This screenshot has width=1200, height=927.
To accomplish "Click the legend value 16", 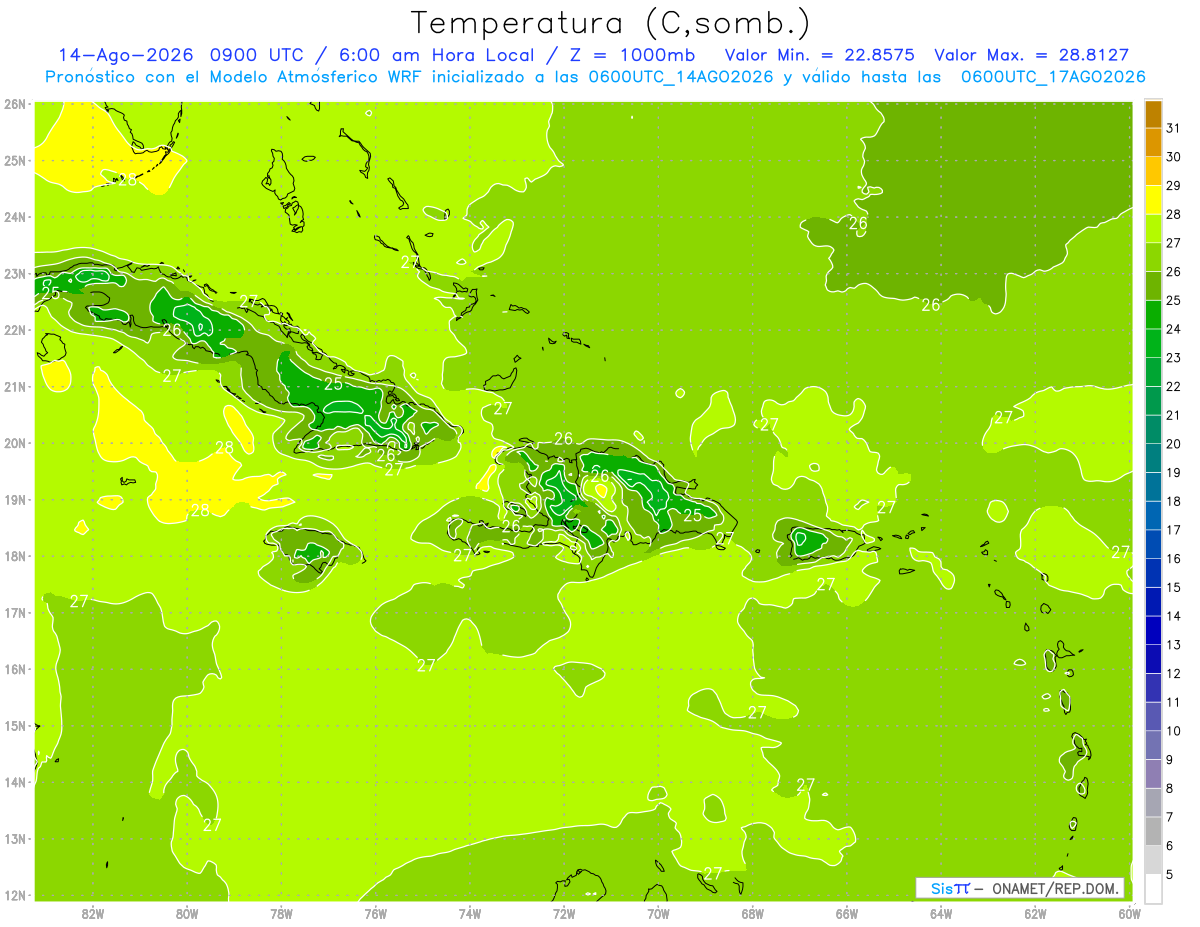I will 1173,558.
